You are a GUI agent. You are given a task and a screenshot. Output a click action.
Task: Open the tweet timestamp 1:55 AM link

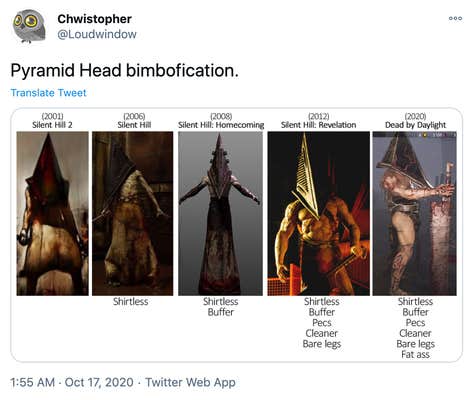coord(32,382)
